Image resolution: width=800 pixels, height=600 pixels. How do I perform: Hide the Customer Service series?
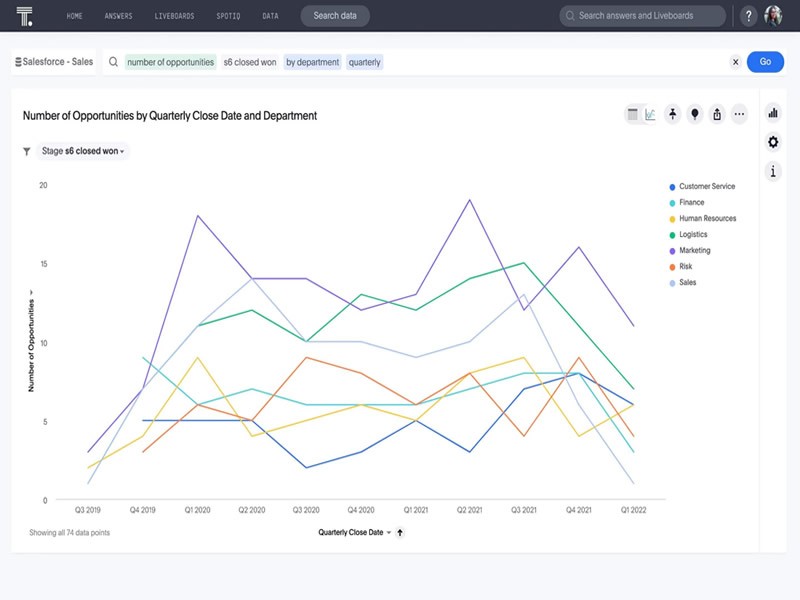click(x=707, y=185)
